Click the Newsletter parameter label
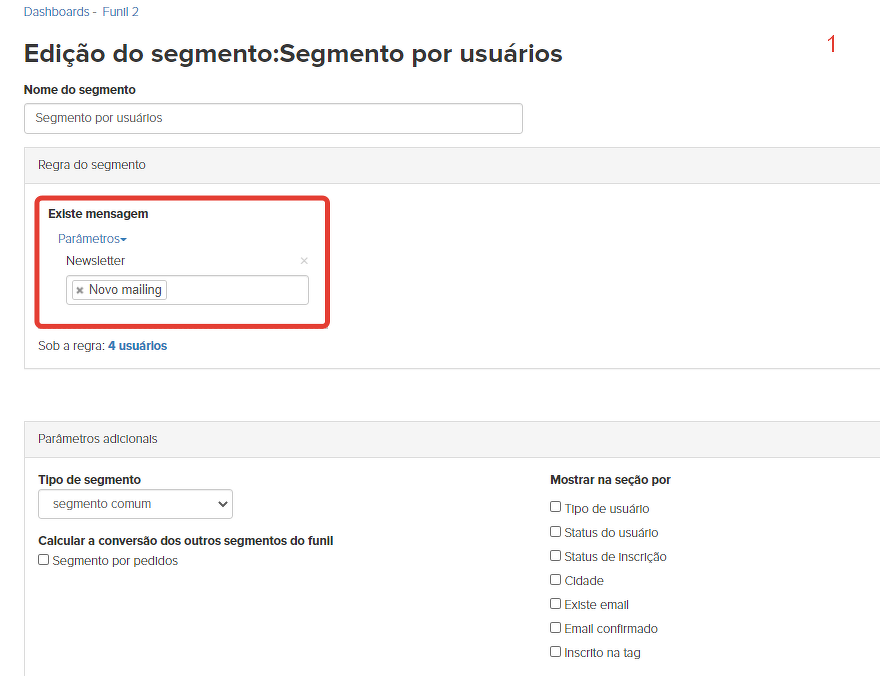The width and height of the screenshot is (880, 676). tap(96, 261)
